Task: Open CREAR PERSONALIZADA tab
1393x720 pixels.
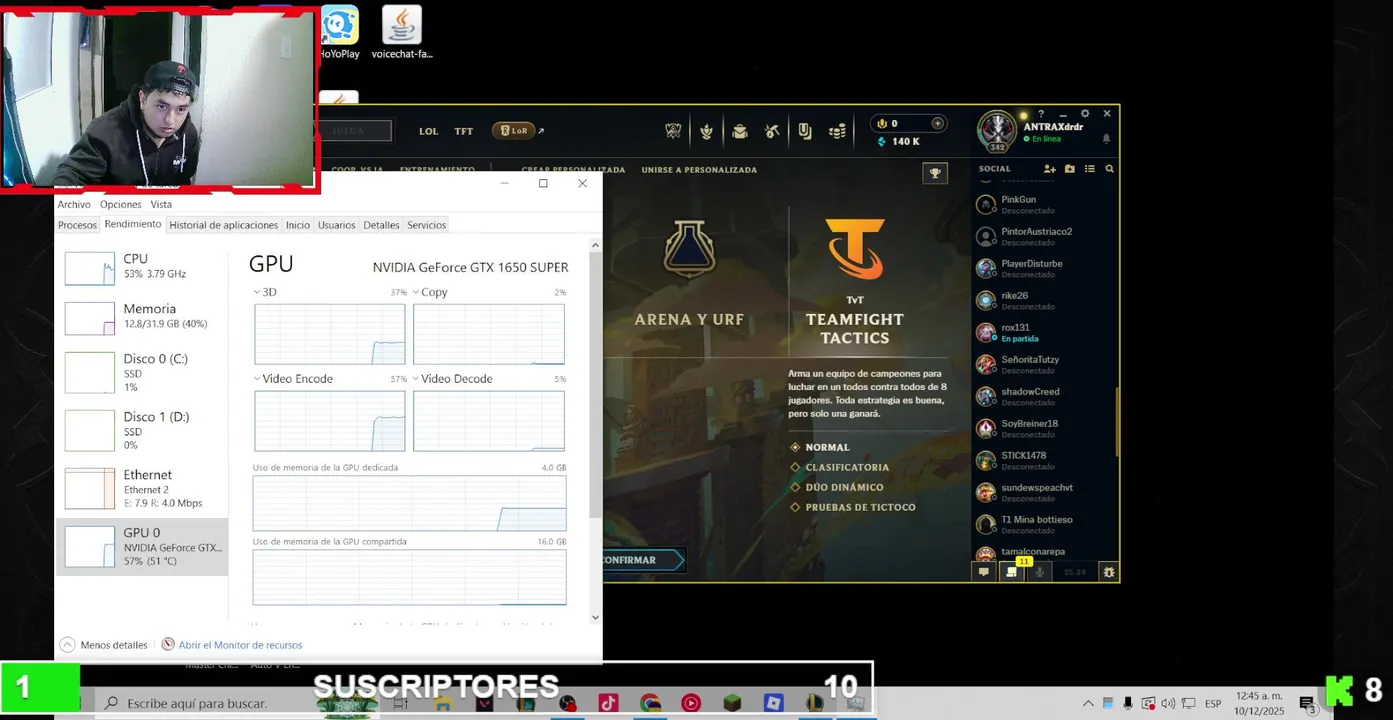Action: click(573, 170)
